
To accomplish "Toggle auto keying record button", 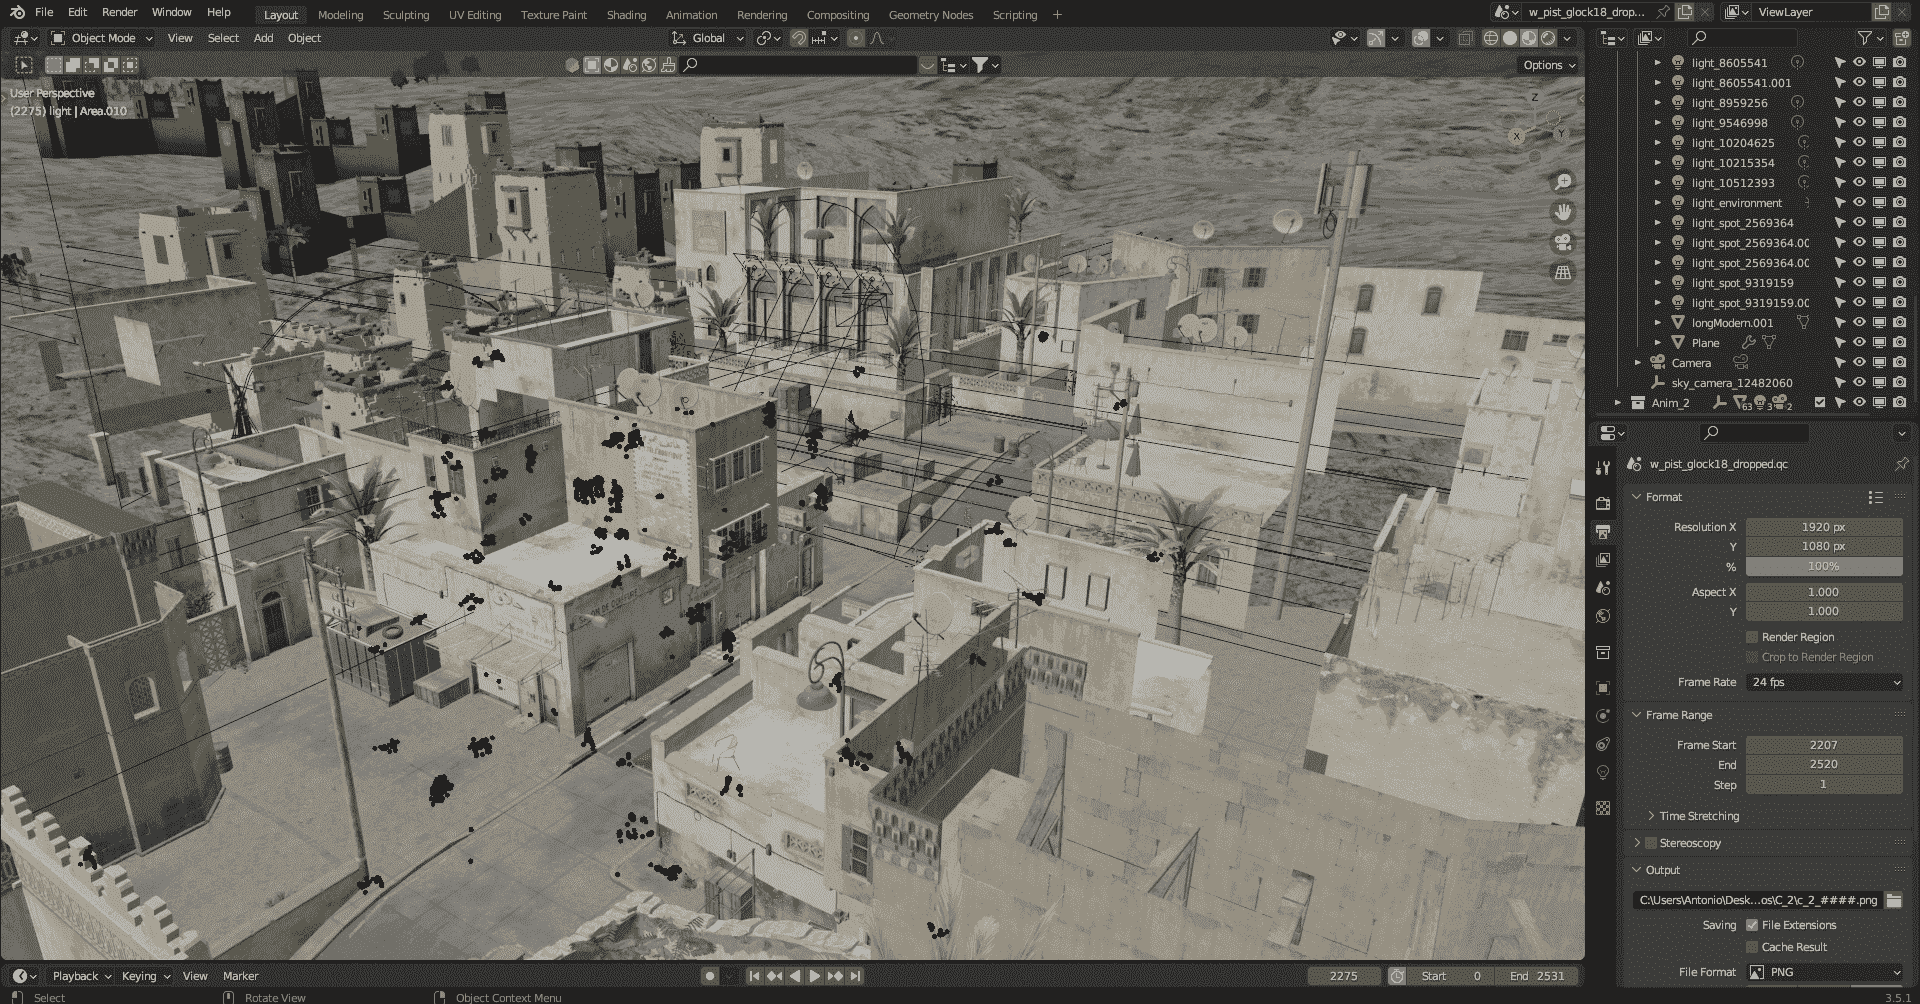I will coord(710,976).
